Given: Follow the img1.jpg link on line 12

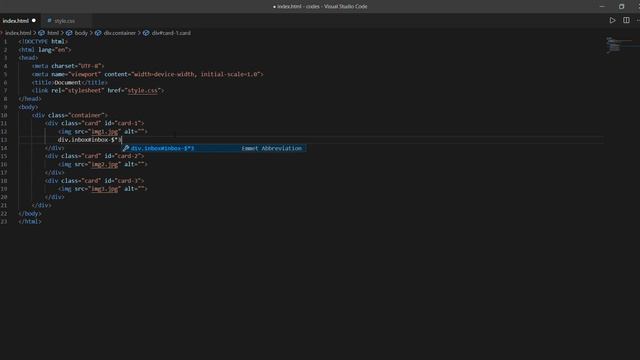Looking at the screenshot, I should click(104, 131).
